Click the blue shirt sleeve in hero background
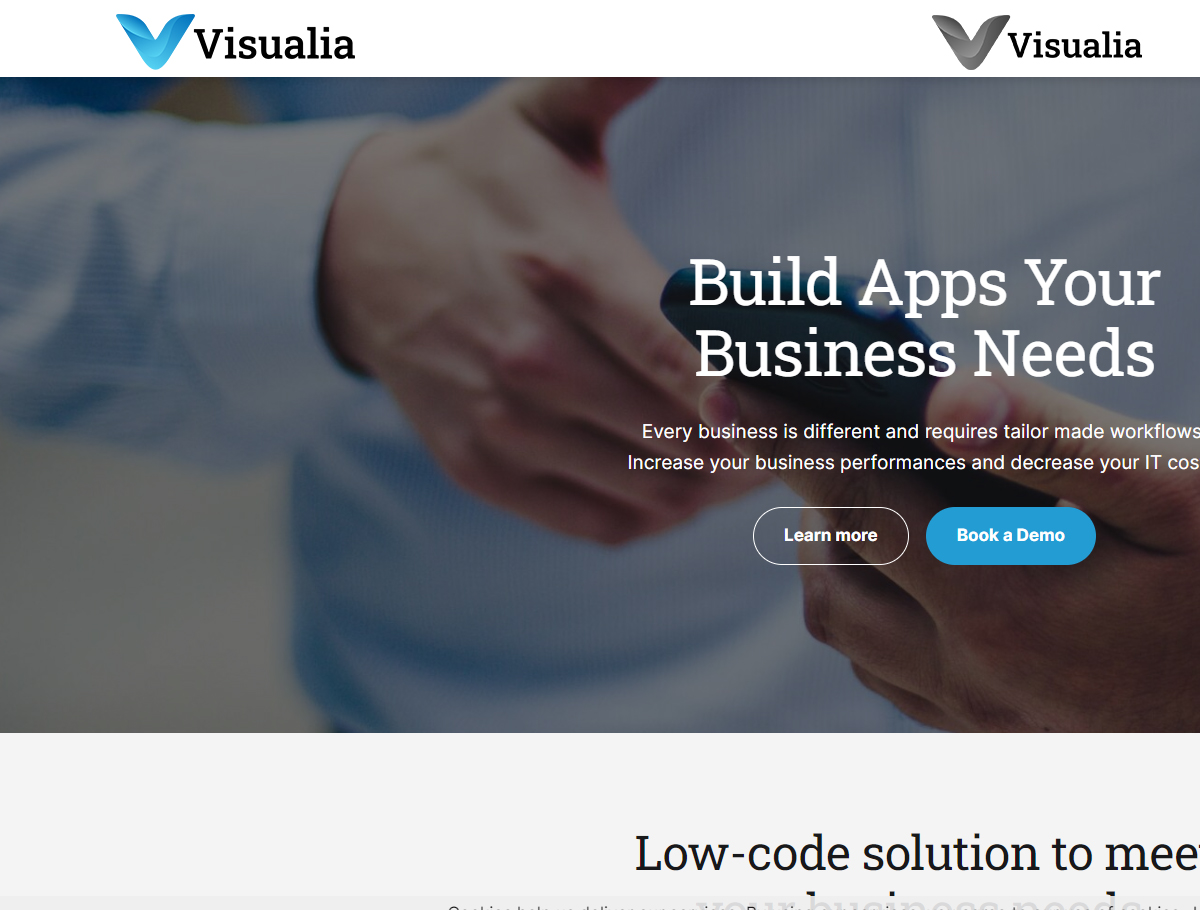Screen dimensions: 1200x910 pyautogui.click(x=150, y=300)
